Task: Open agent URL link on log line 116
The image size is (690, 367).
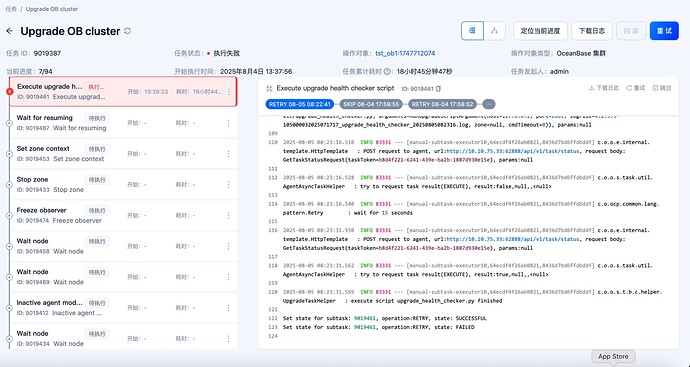Action: pyautogui.click(x=513, y=239)
